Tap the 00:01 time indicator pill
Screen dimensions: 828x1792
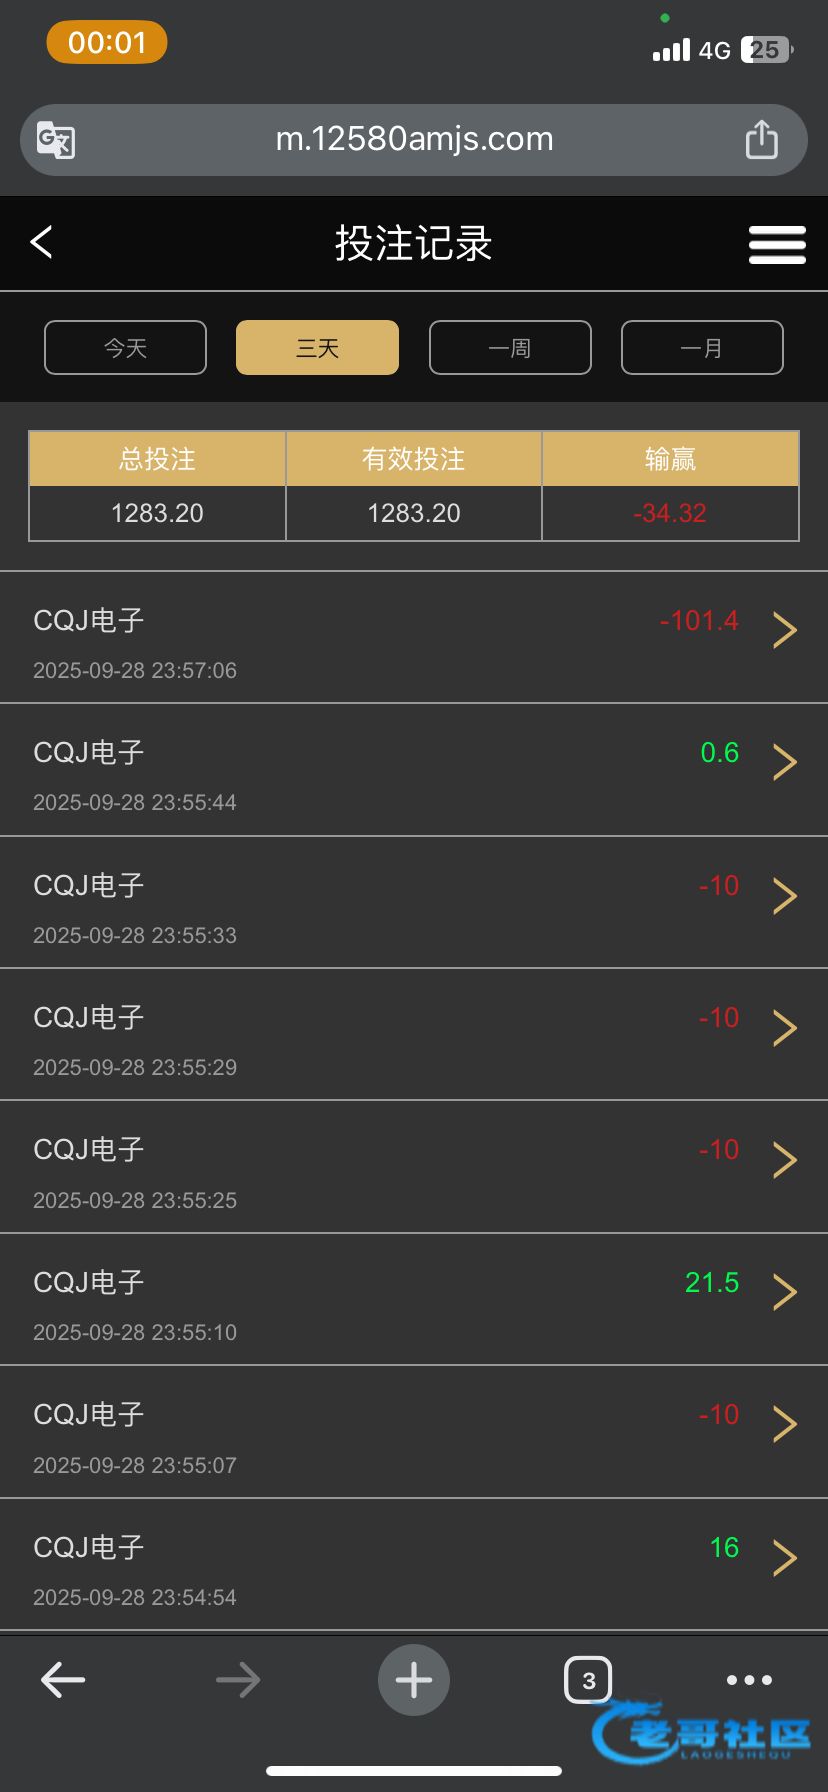tap(107, 43)
